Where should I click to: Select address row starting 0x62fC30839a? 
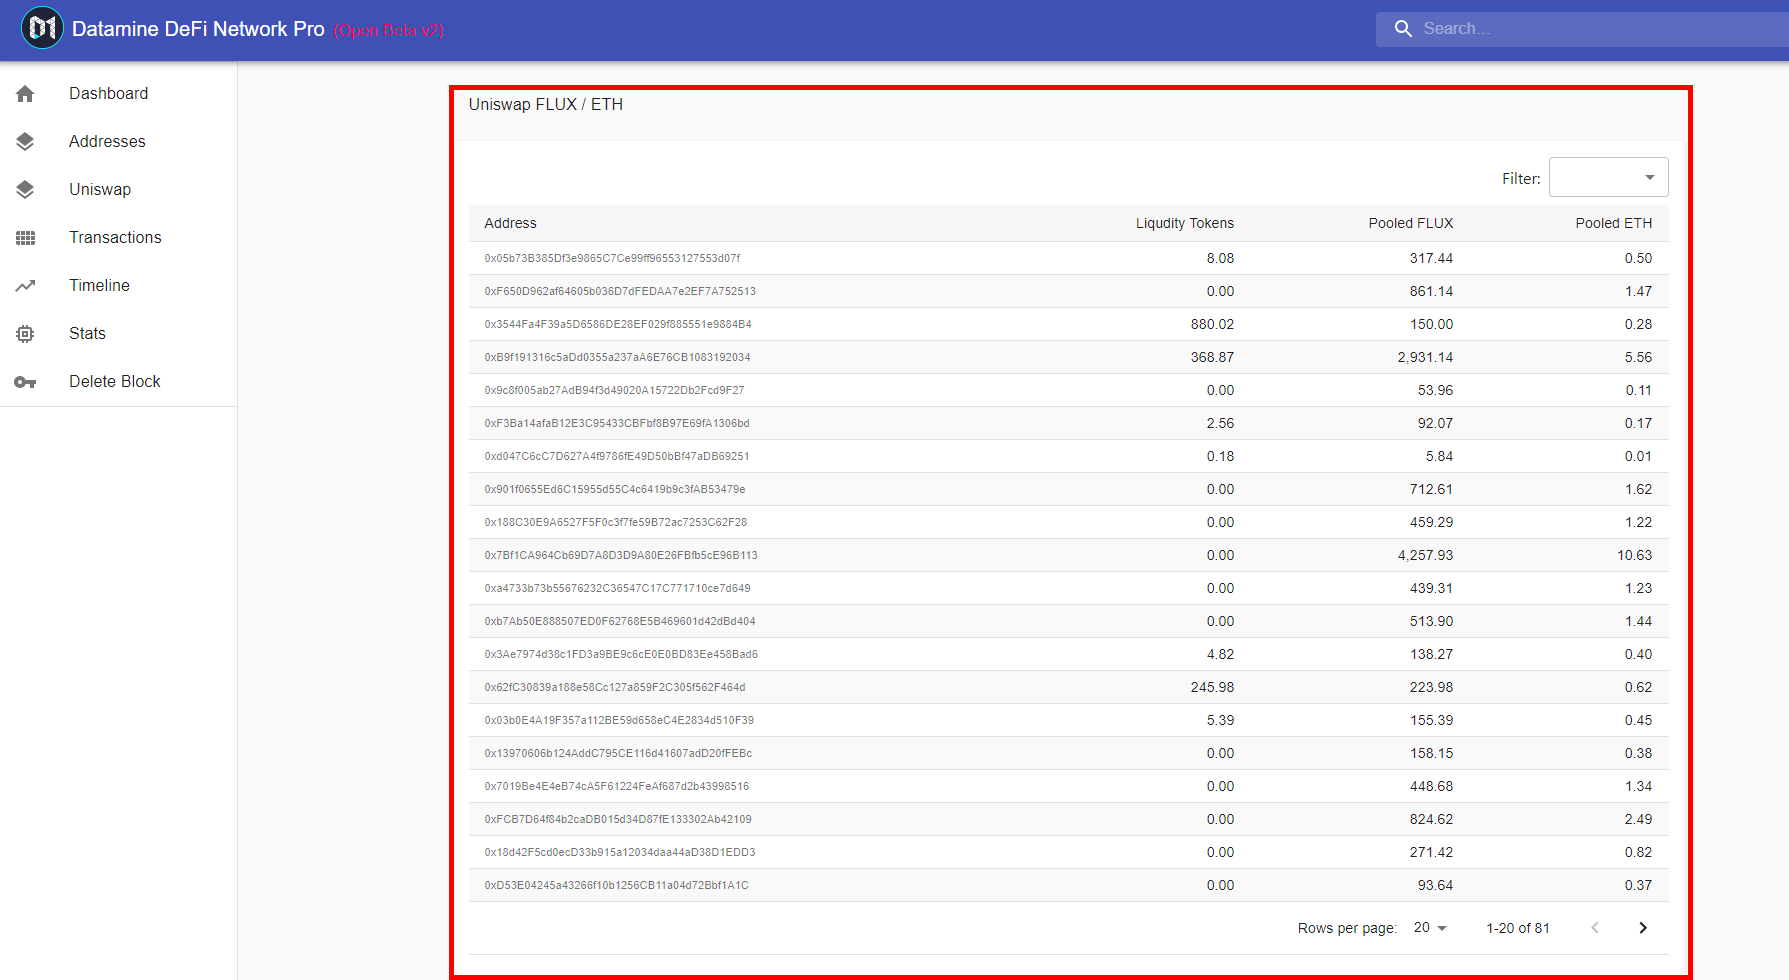coord(1068,687)
